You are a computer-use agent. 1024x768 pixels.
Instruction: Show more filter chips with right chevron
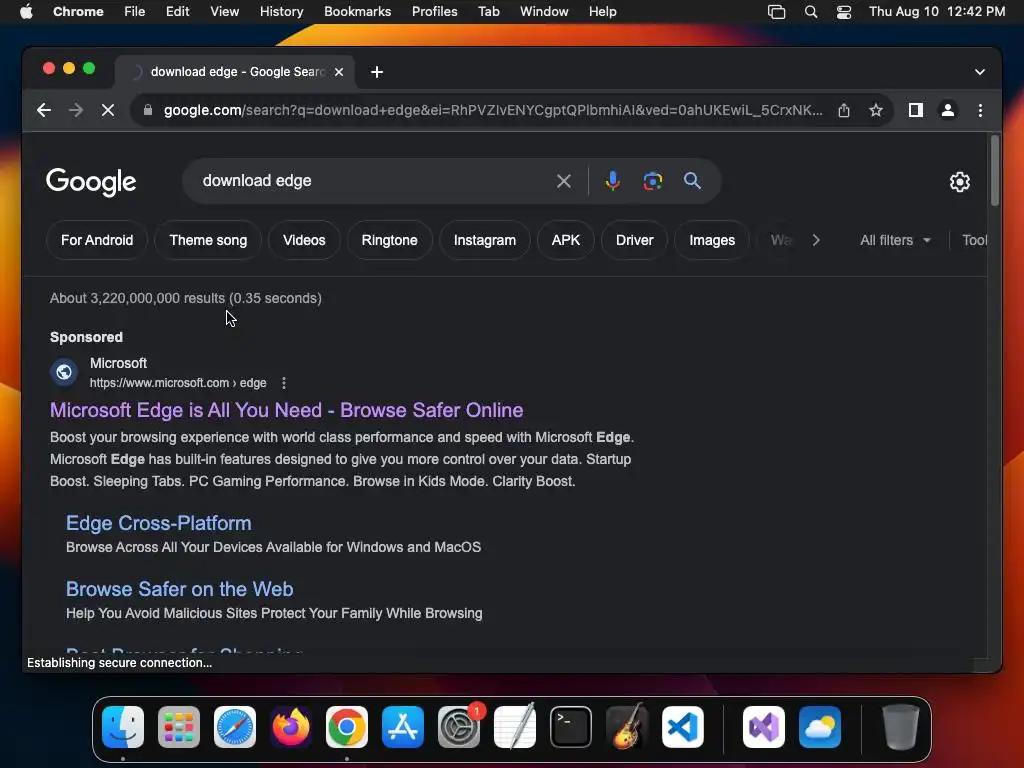tap(816, 240)
